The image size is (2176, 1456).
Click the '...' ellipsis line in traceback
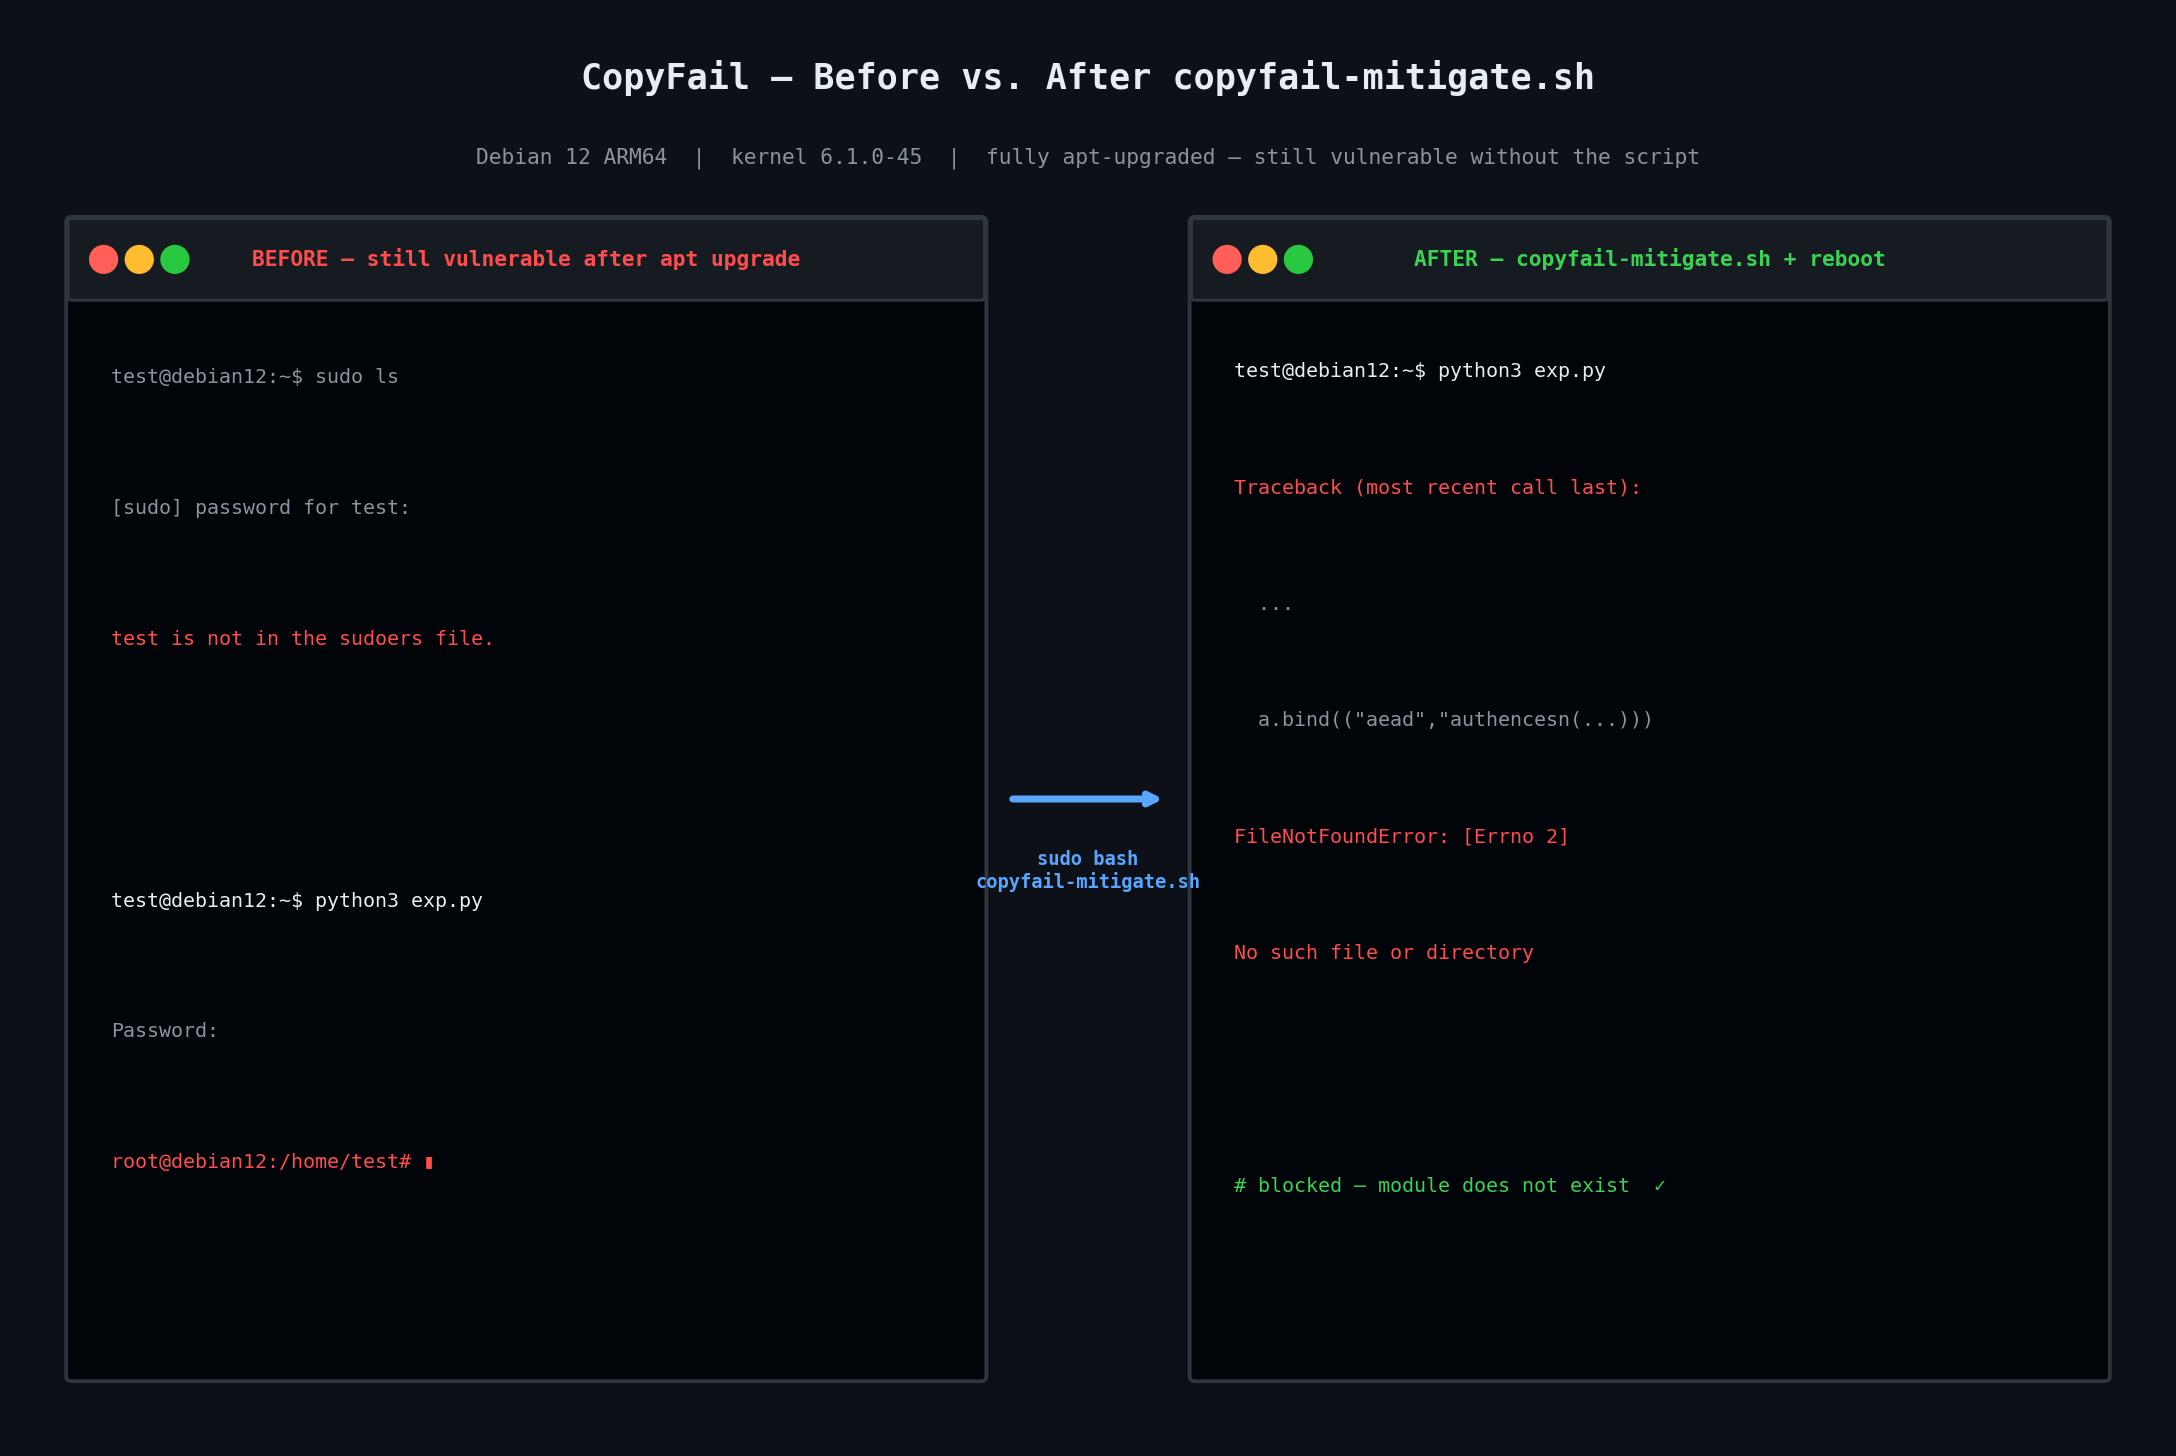click(1276, 606)
